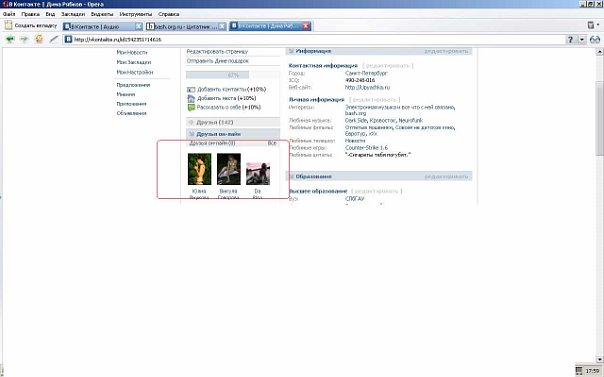604x377 pixels.
Task: Open the web-site link in contact info
Action: point(367,87)
